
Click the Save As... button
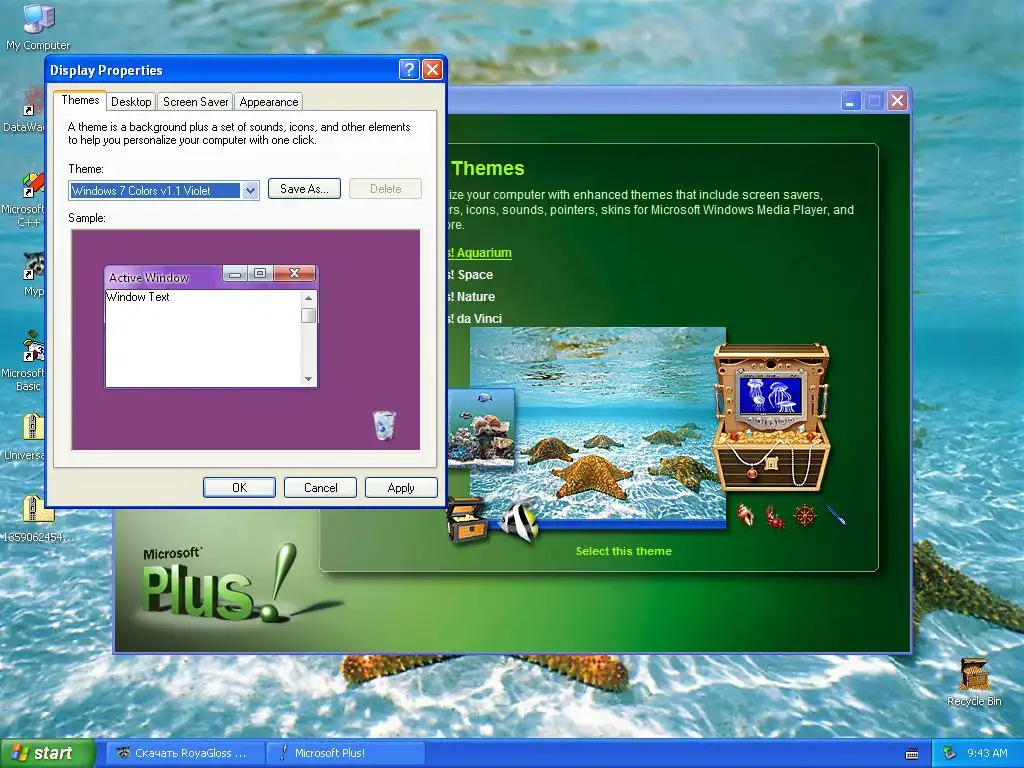304,189
